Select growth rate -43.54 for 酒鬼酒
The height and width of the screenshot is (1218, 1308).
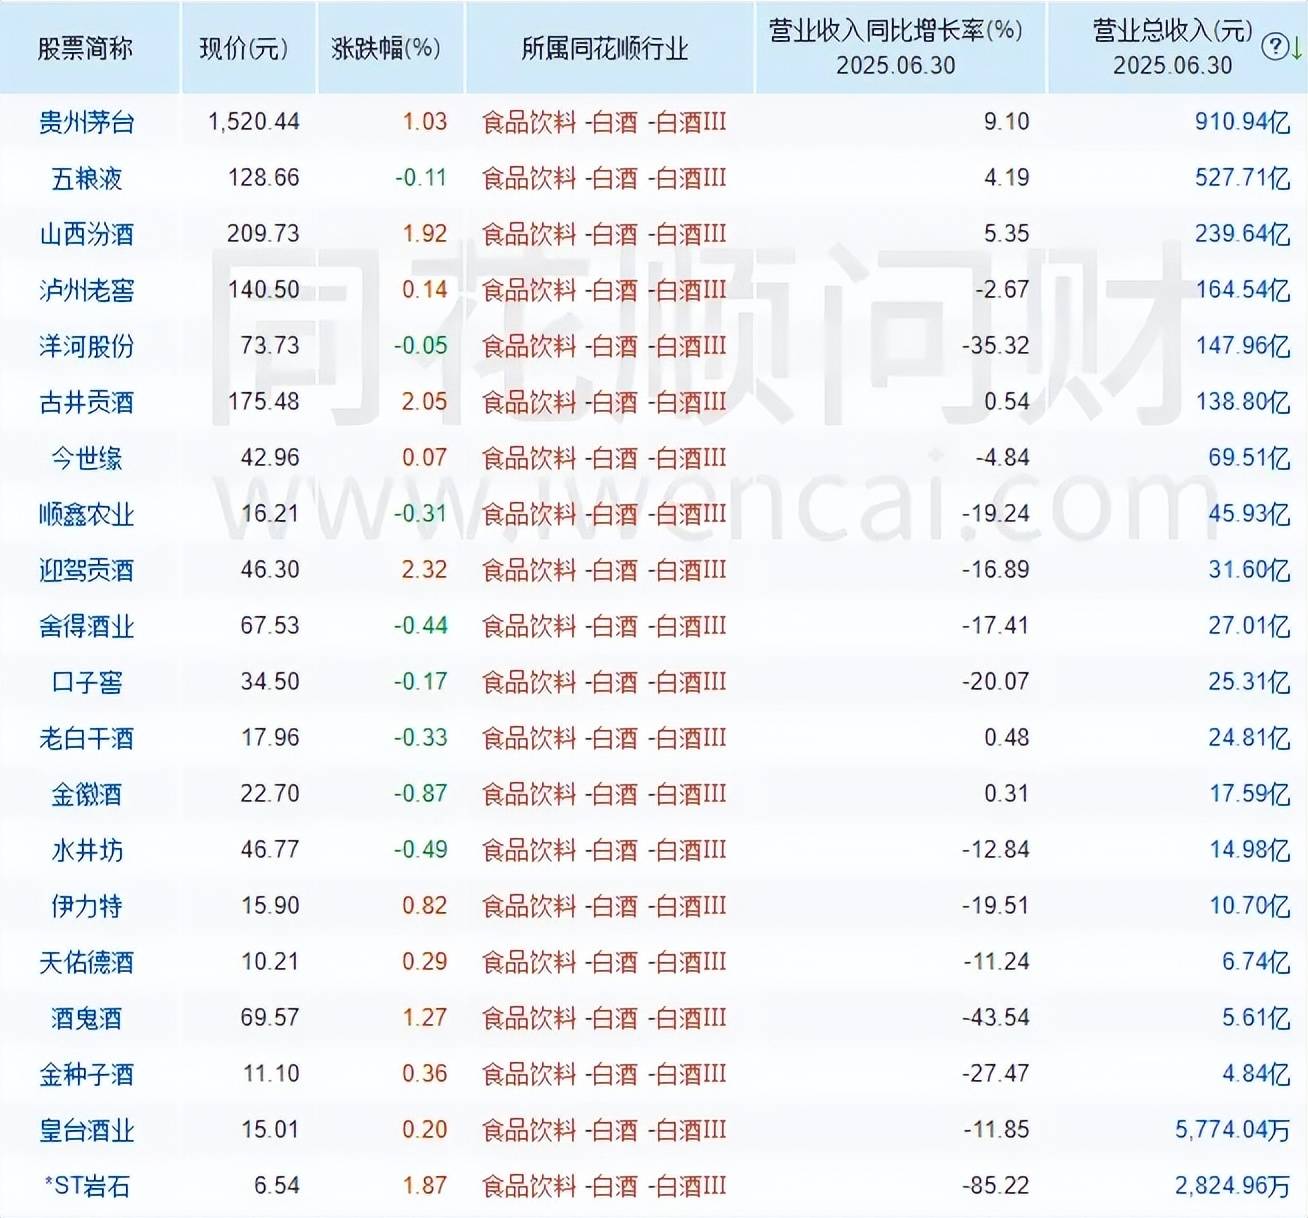click(995, 1018)
